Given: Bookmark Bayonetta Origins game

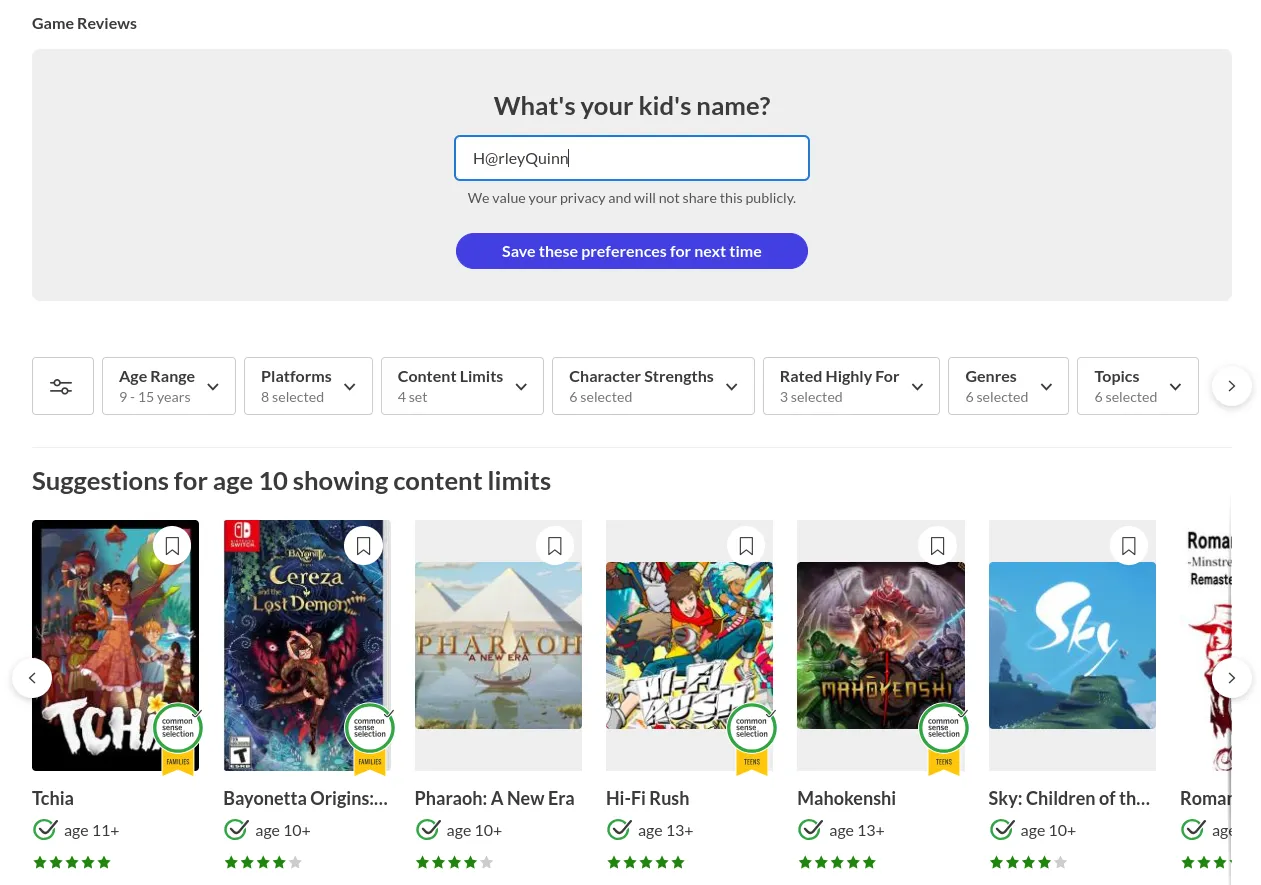Looking at the screenshot, I should tap(363, 546).
